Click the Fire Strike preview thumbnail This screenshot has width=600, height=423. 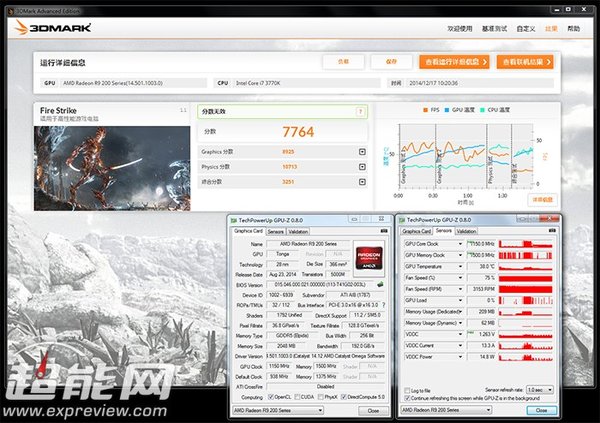112,168
